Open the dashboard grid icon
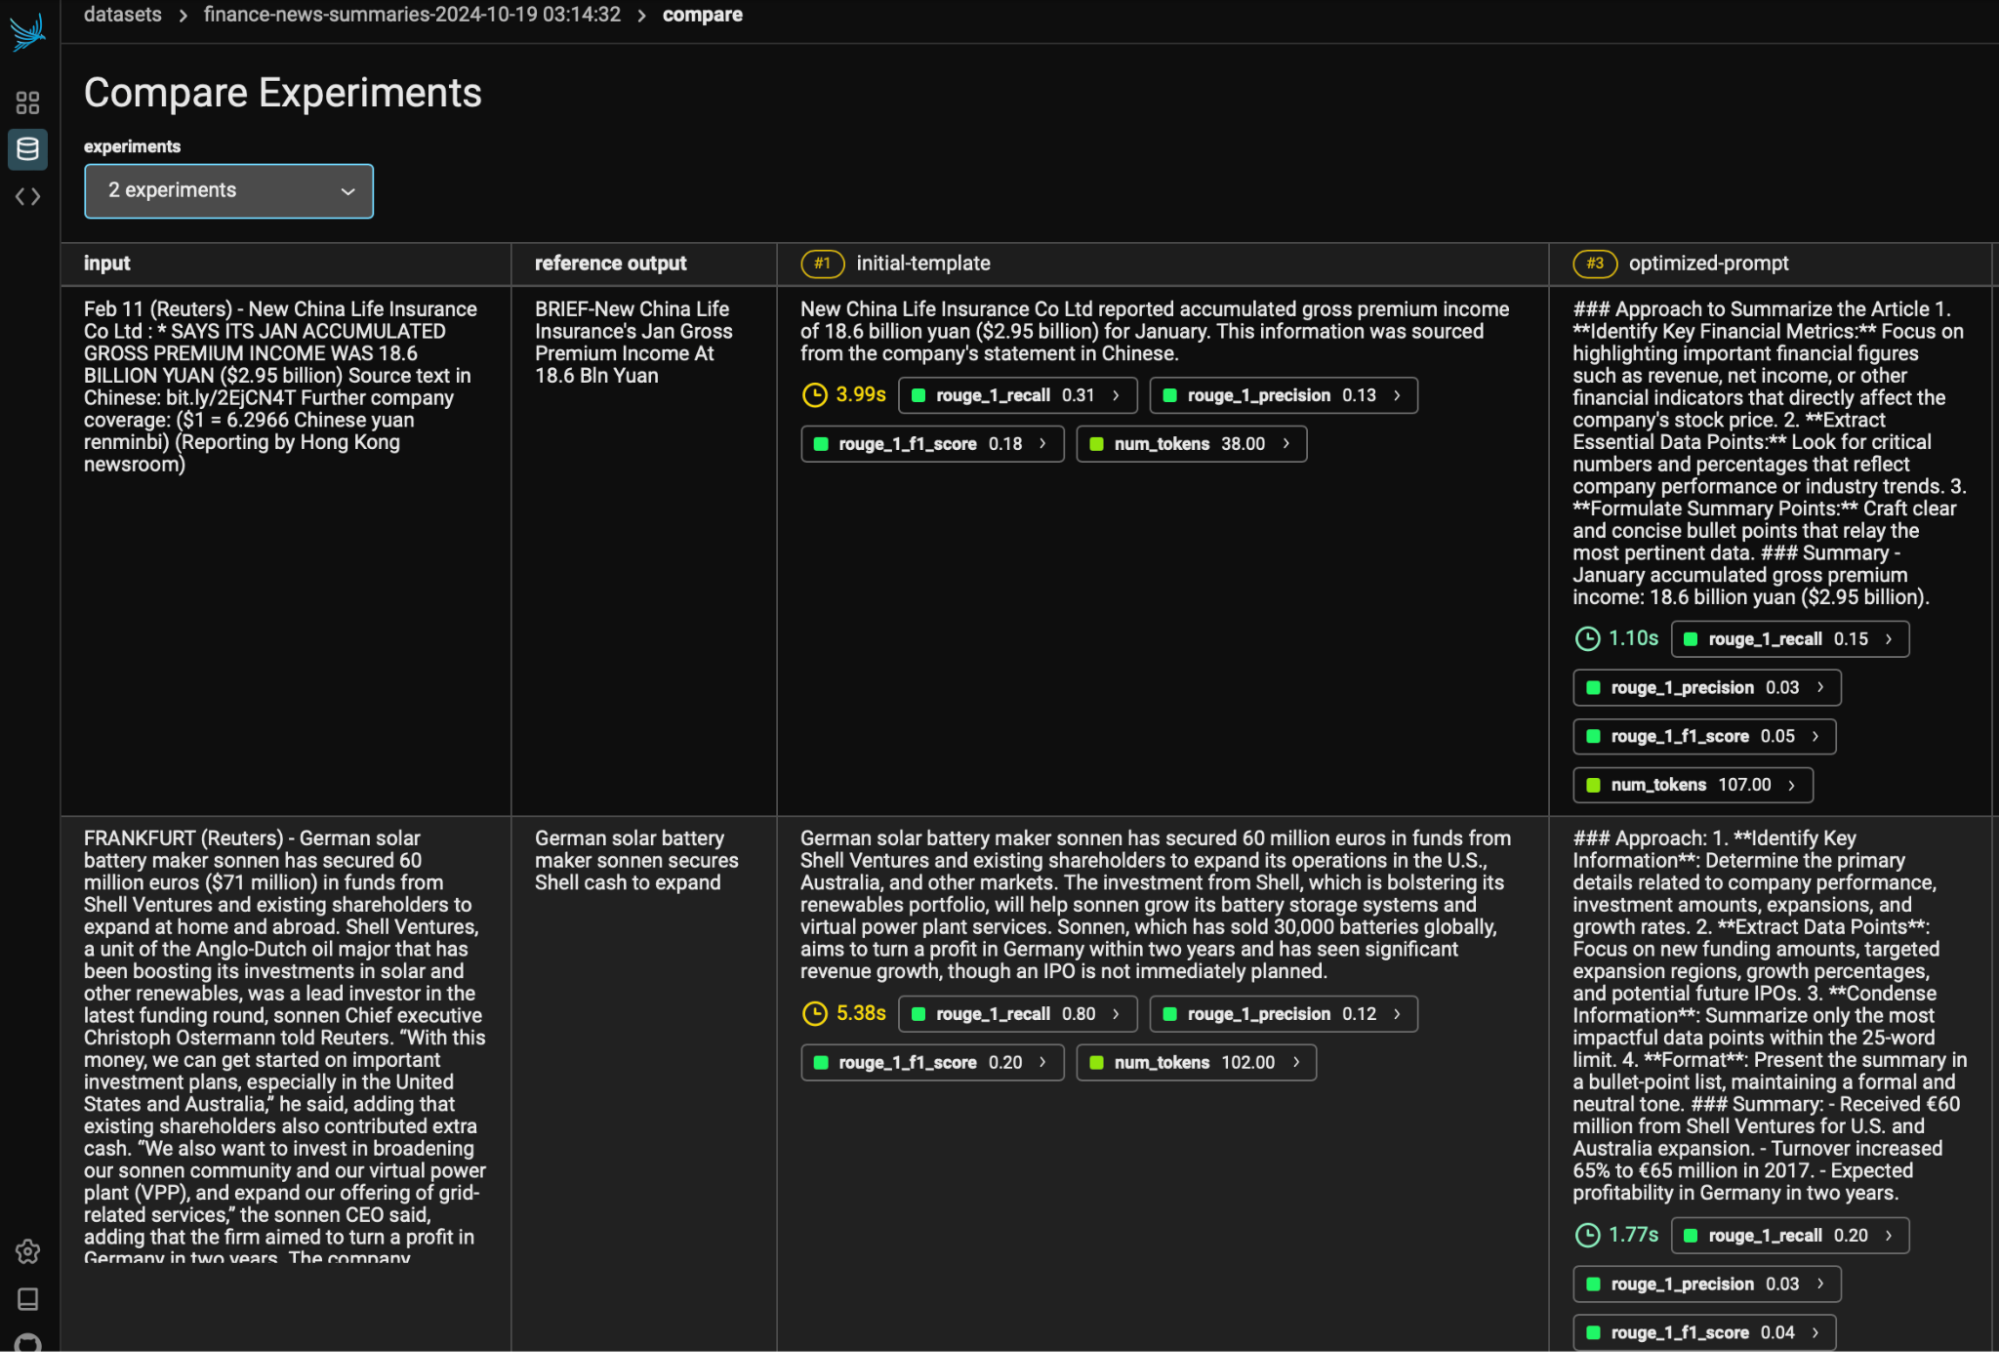Image resolution: width=1999 pixels, height=1352 pixels. 27,103
